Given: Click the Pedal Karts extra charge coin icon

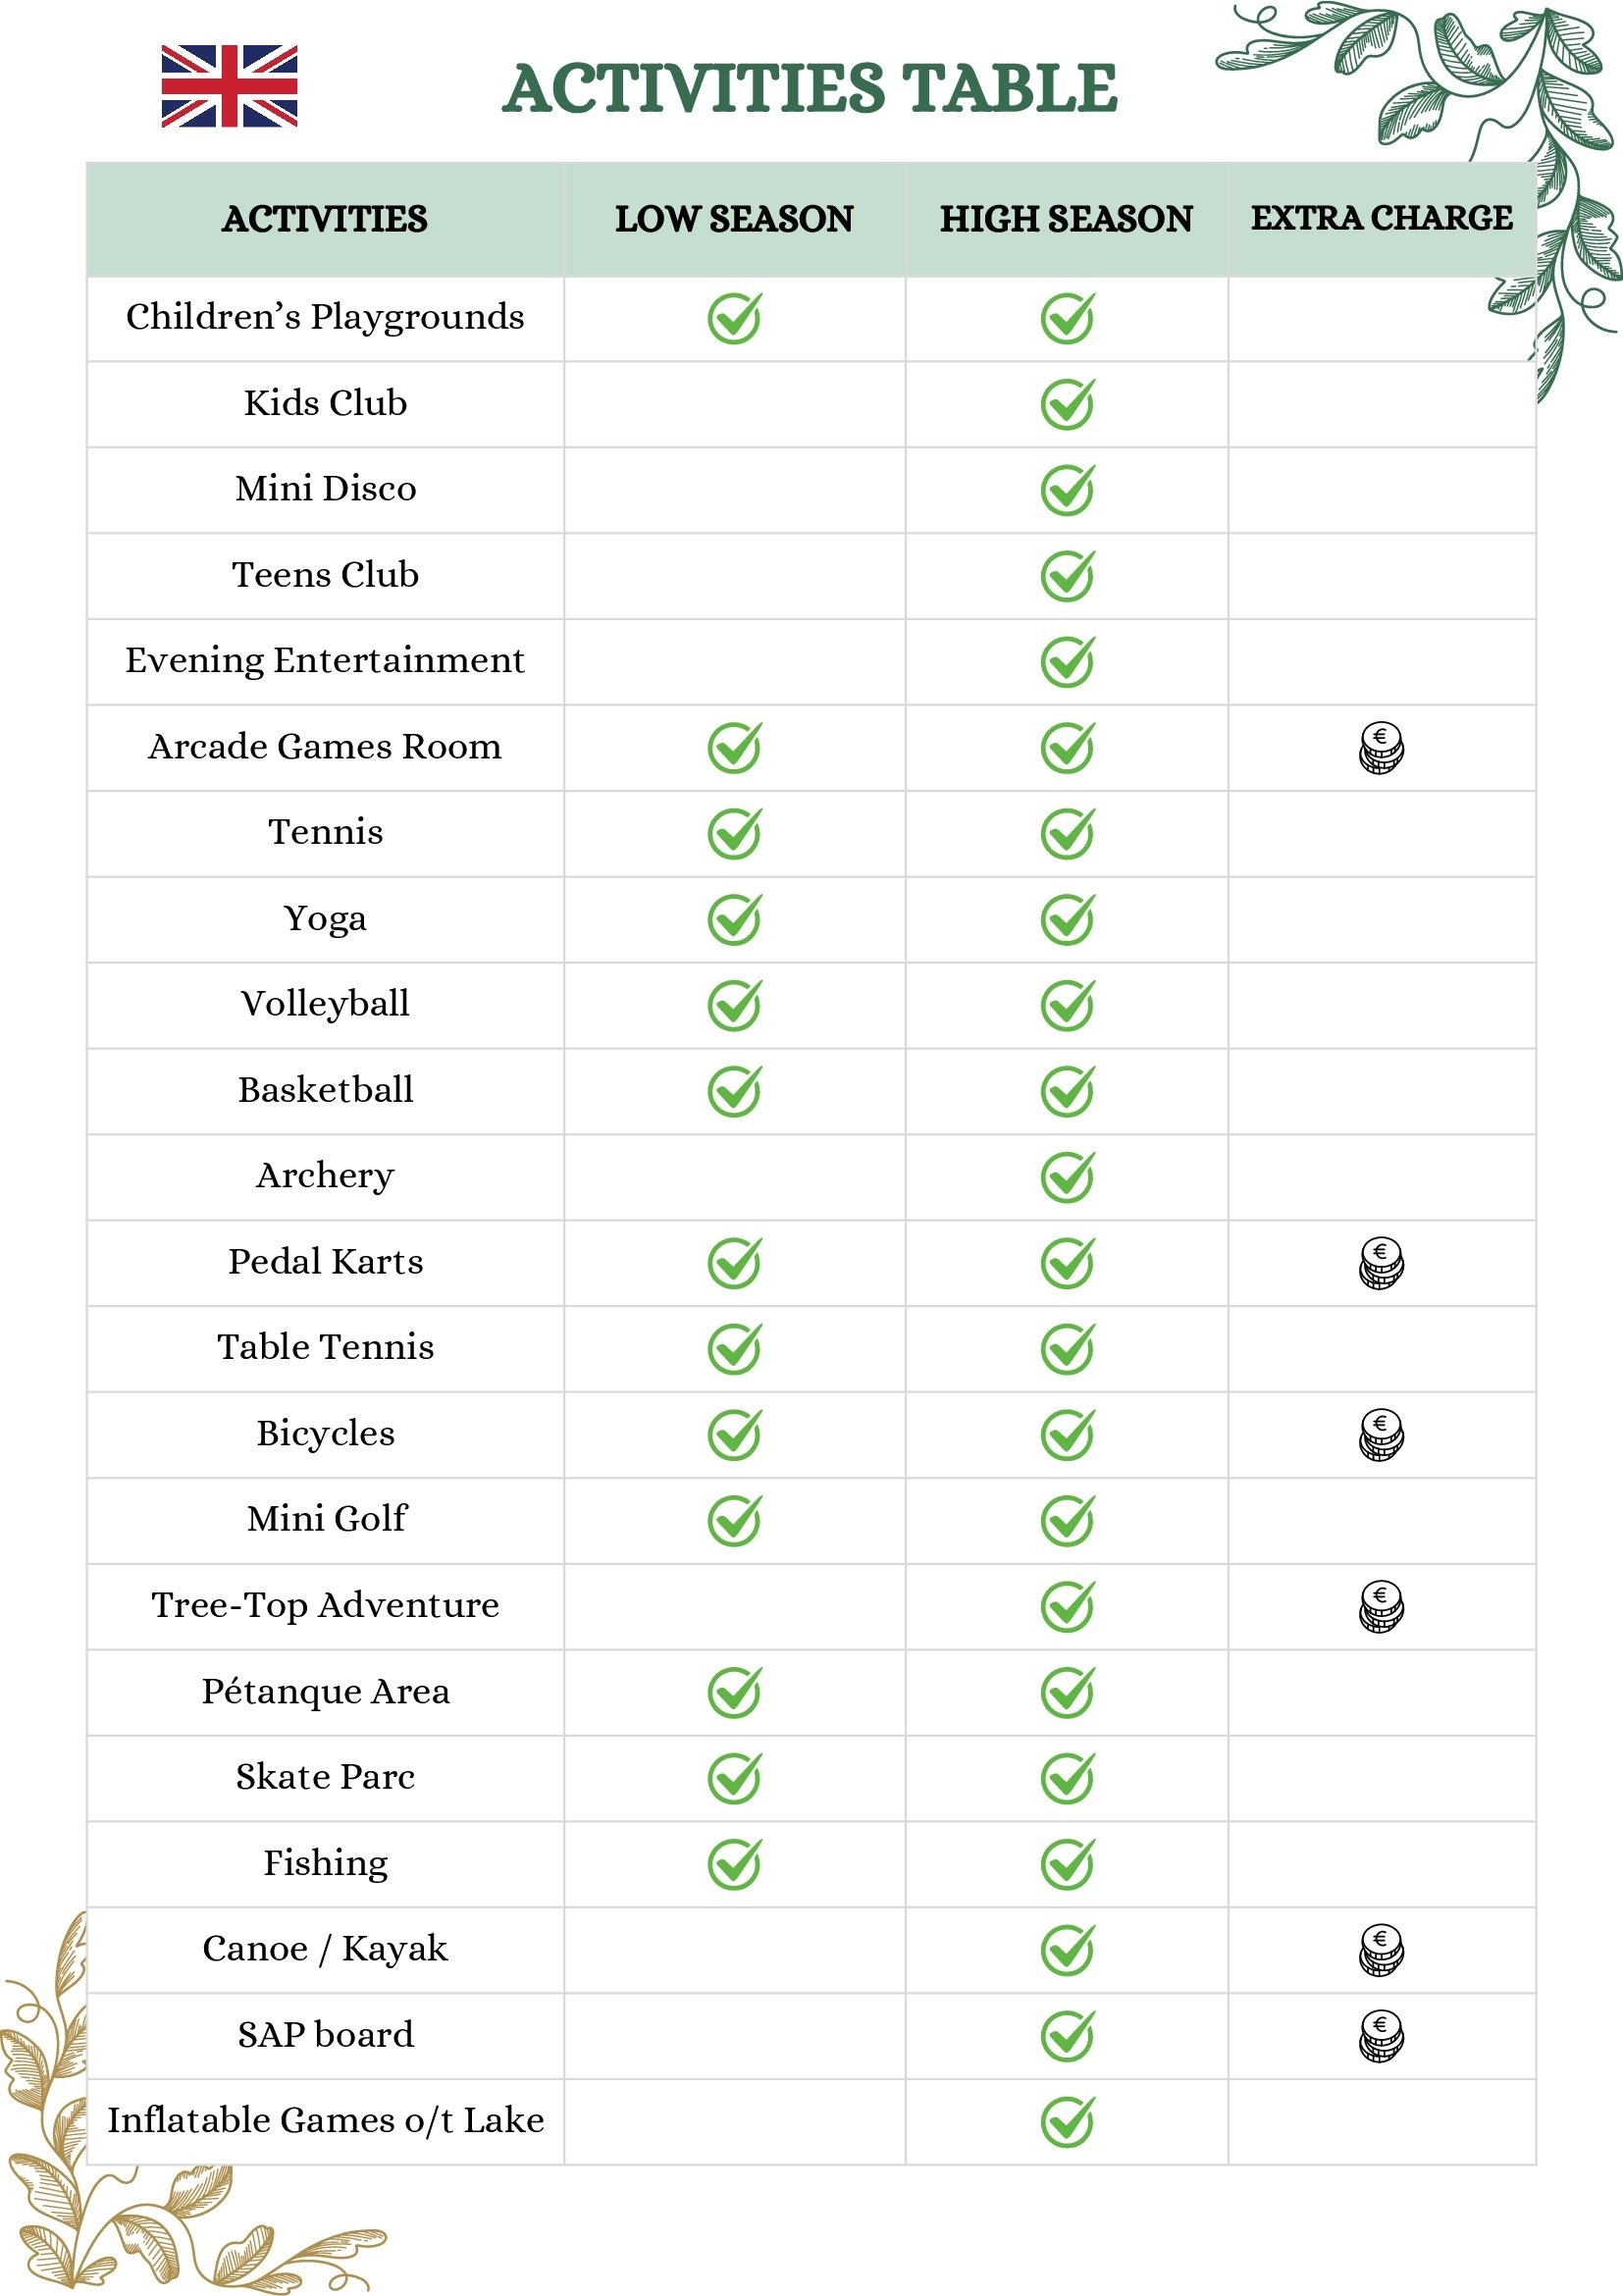Looking at the screenshot, I should 1381,1263.
